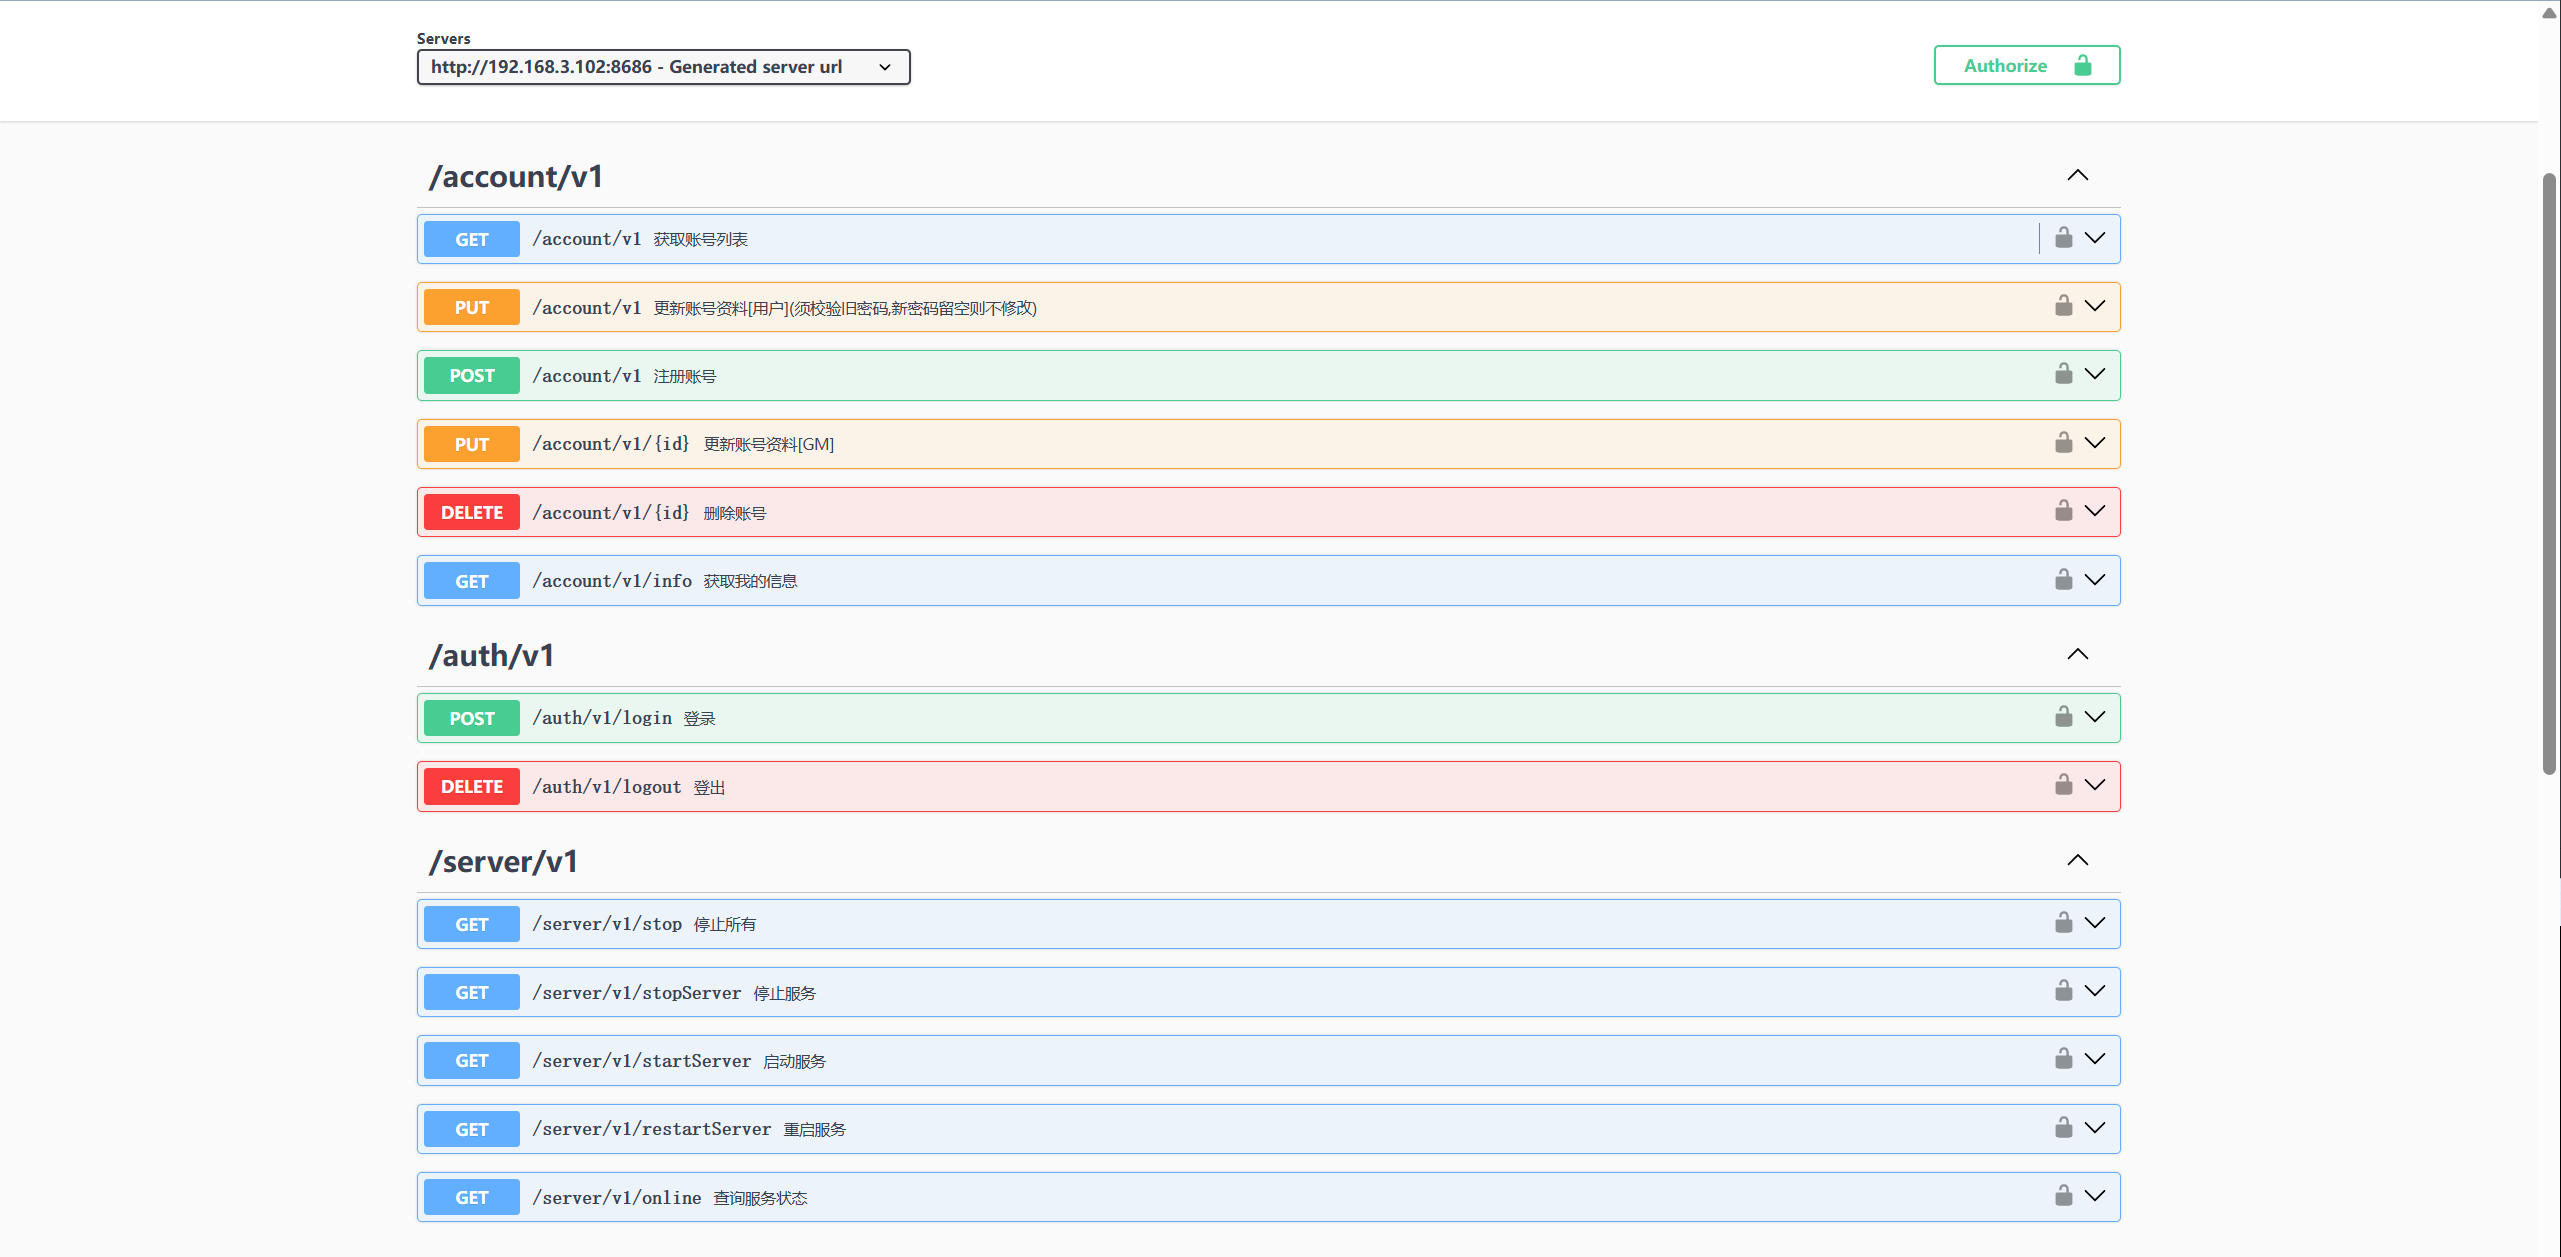2561x1257 pixels.
Task: Click lock icon on /server/v1/online row
Action: pyautogui.click(x=2063, y=1196)
